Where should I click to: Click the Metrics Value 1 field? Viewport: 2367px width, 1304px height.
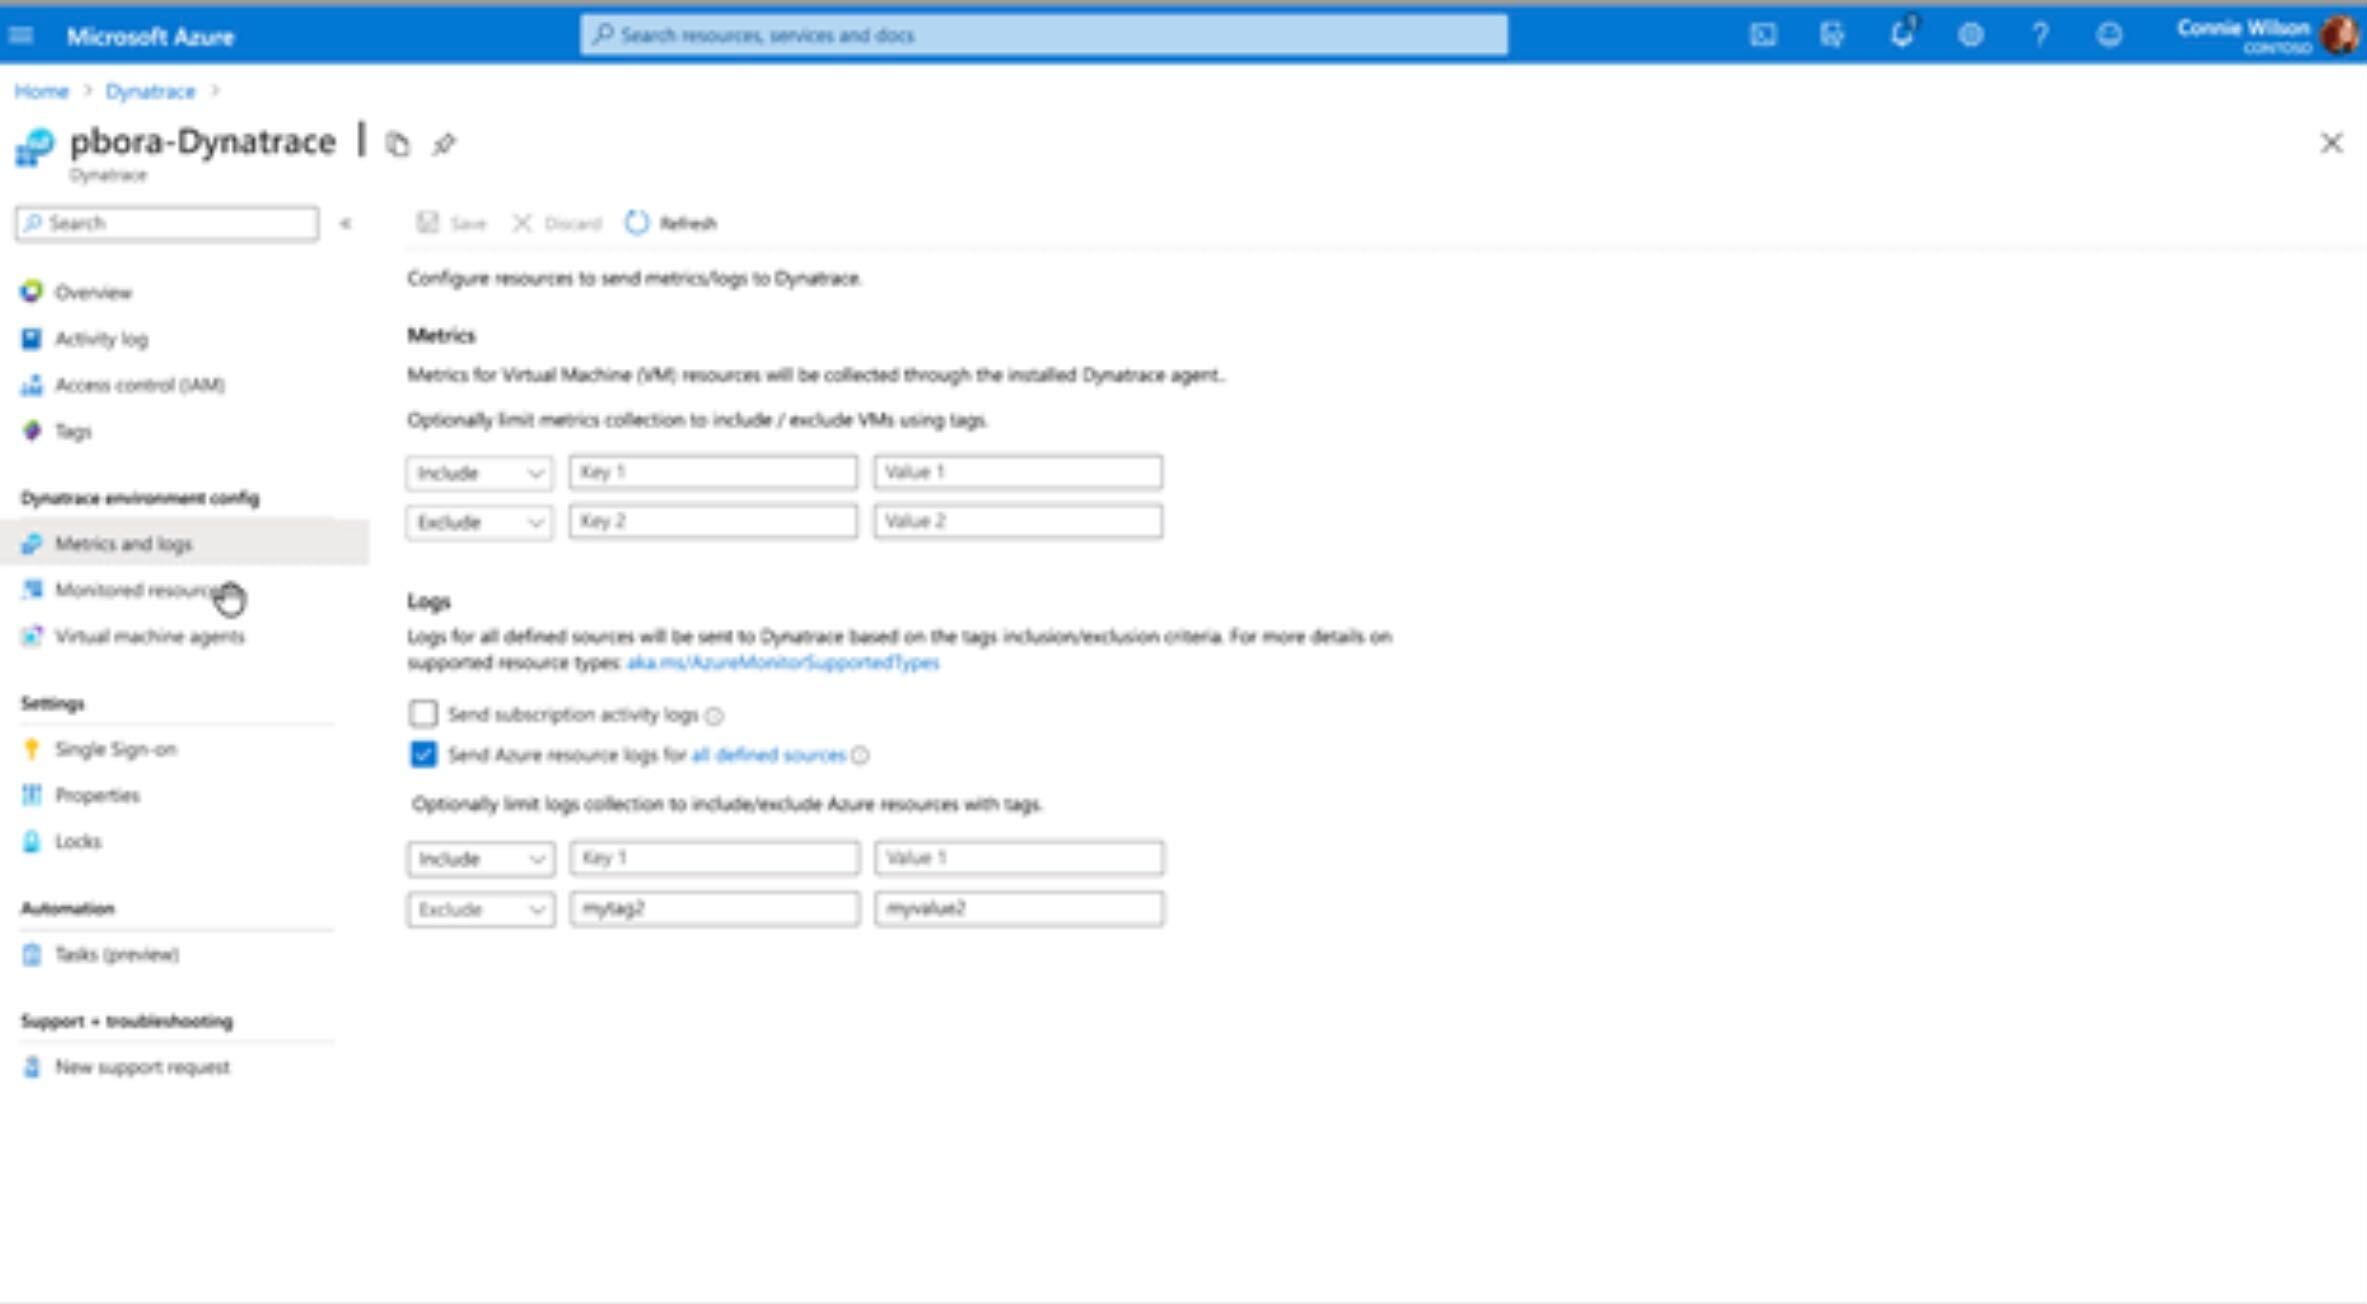pos(1018,472)
